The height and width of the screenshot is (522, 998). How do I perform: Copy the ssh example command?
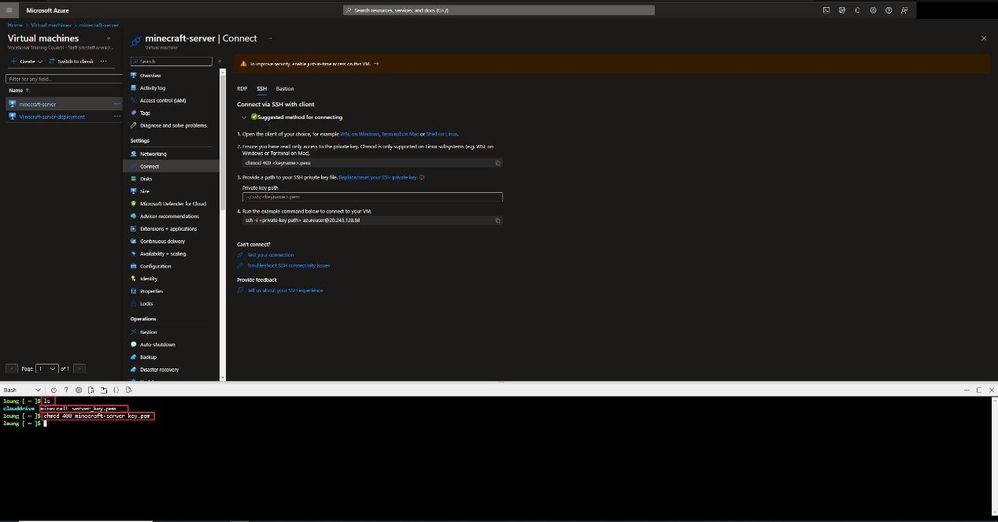pyautogui.click(x=498, y=220)
